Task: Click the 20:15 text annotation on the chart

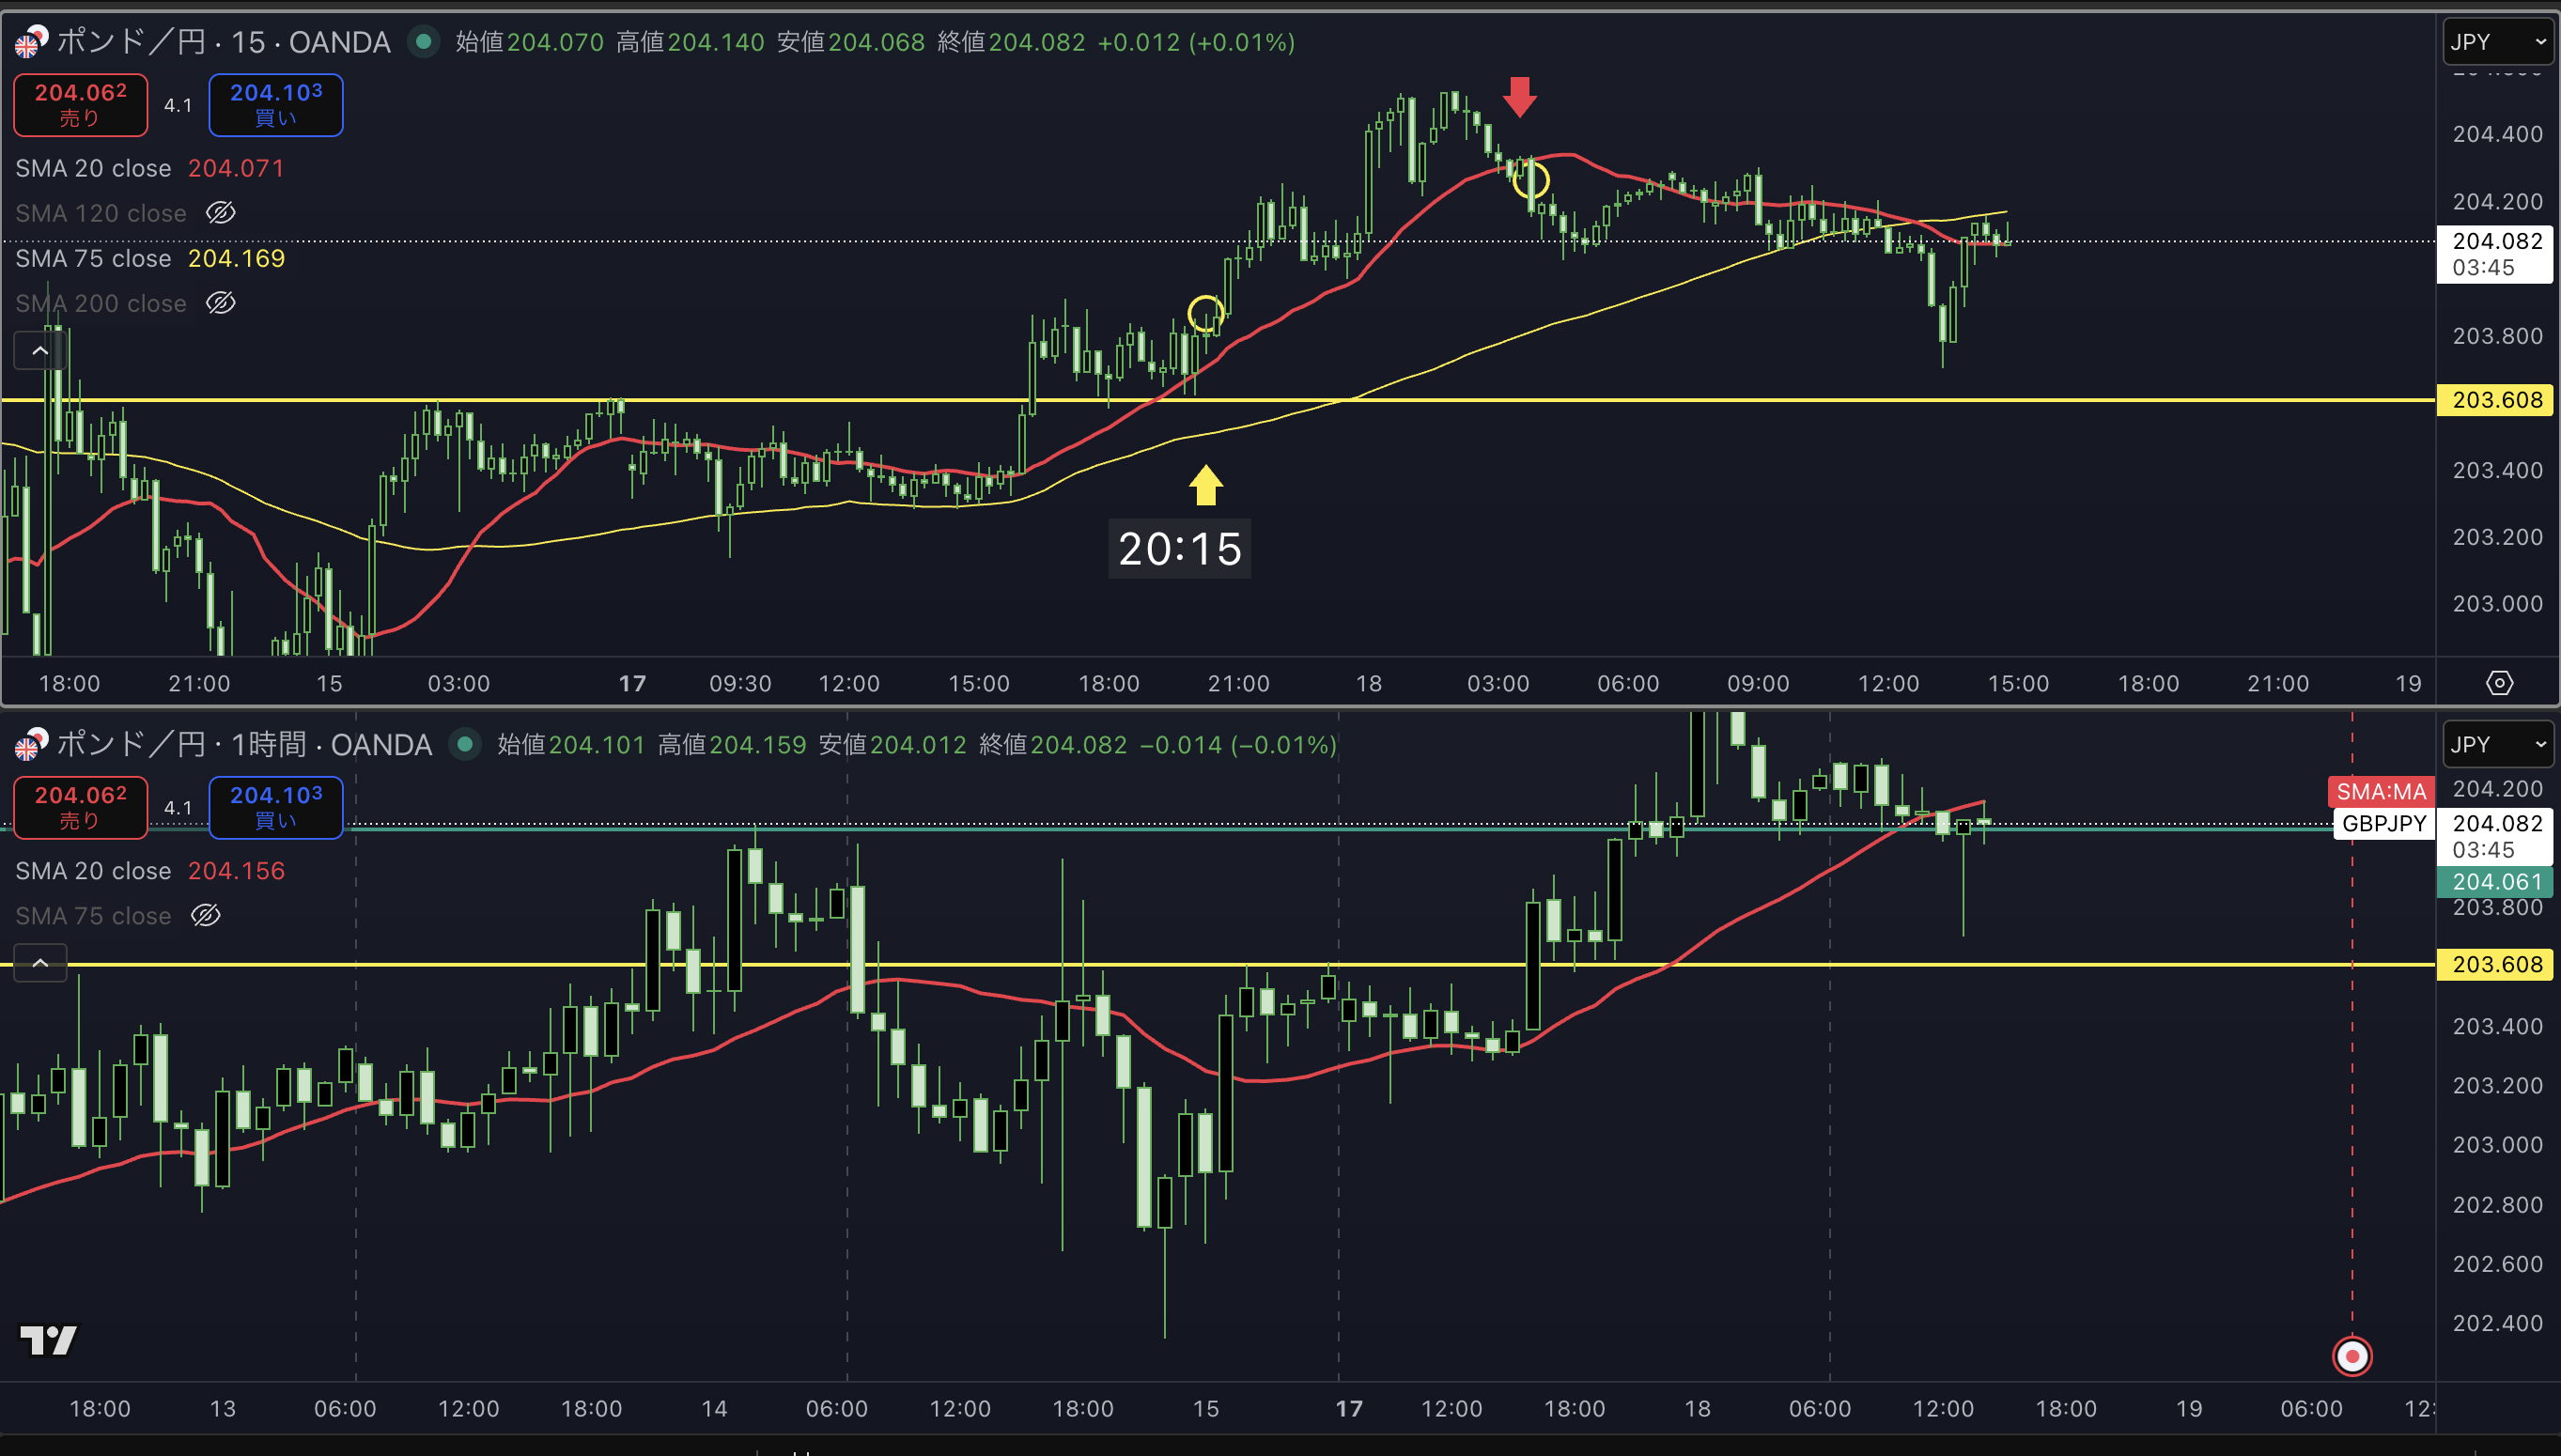Action: [1179, 549]
